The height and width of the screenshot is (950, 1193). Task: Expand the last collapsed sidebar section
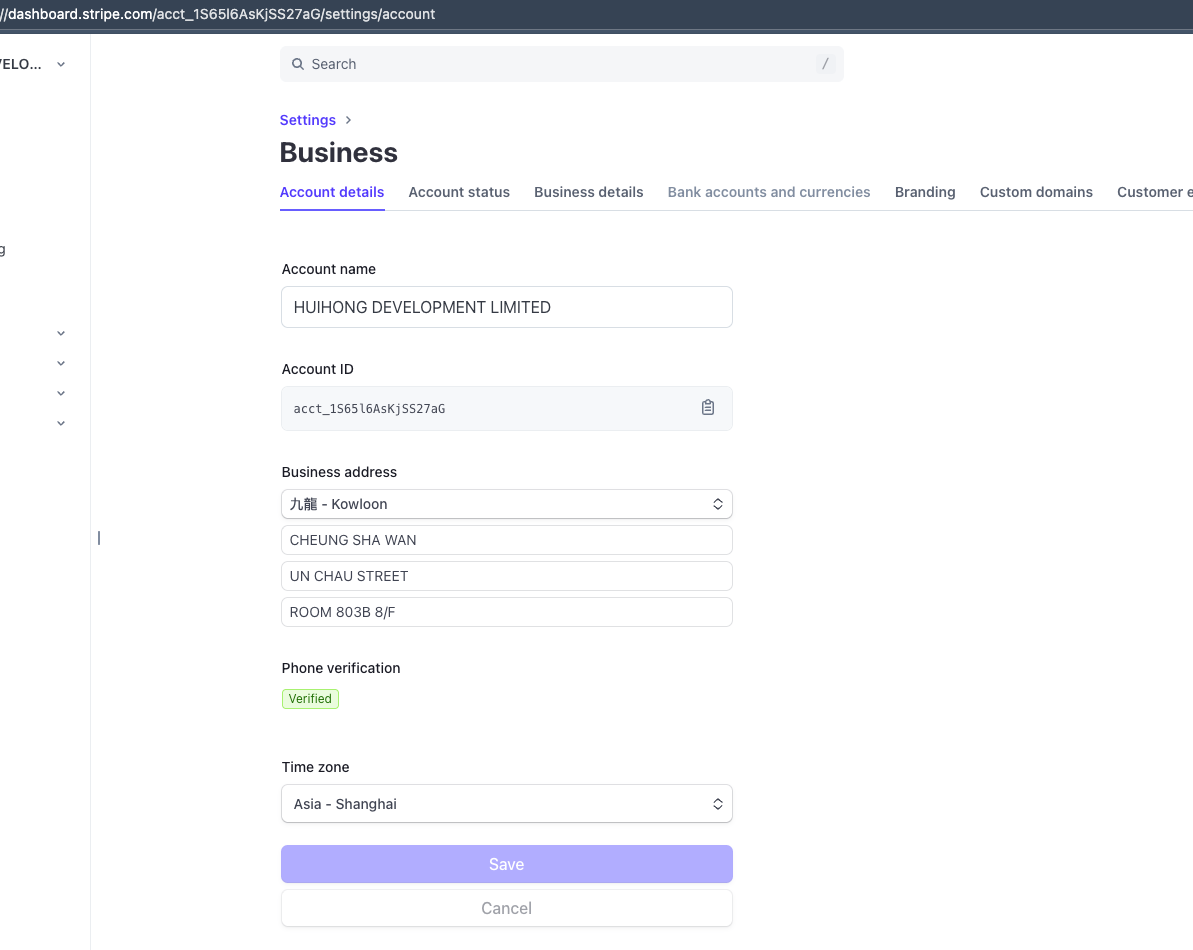(61, 423)
